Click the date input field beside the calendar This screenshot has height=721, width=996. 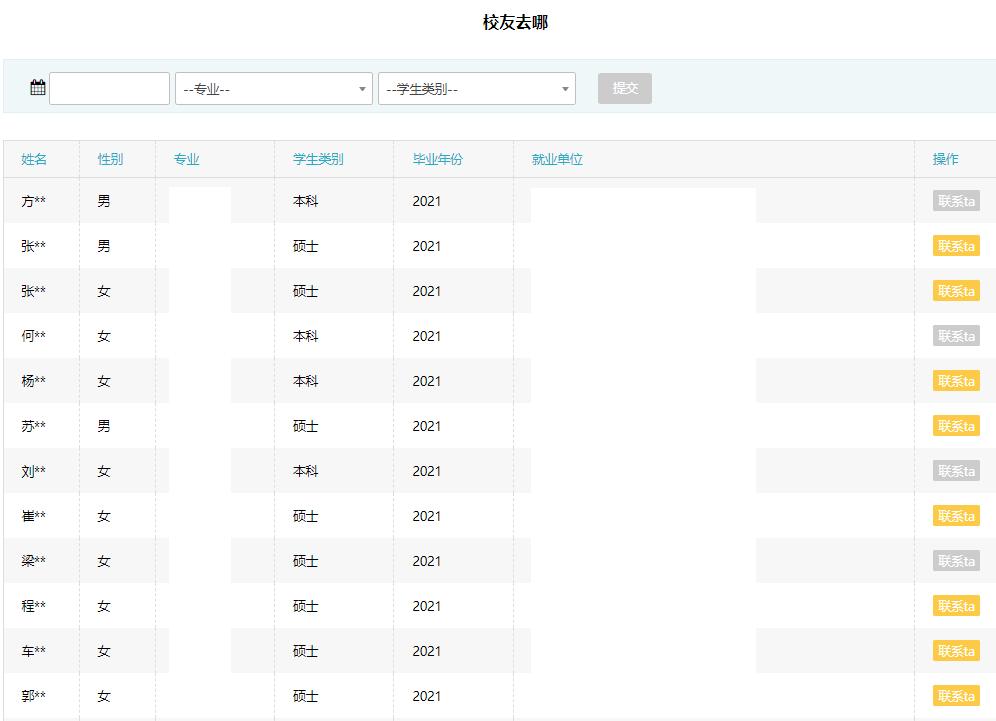(109, 88)
